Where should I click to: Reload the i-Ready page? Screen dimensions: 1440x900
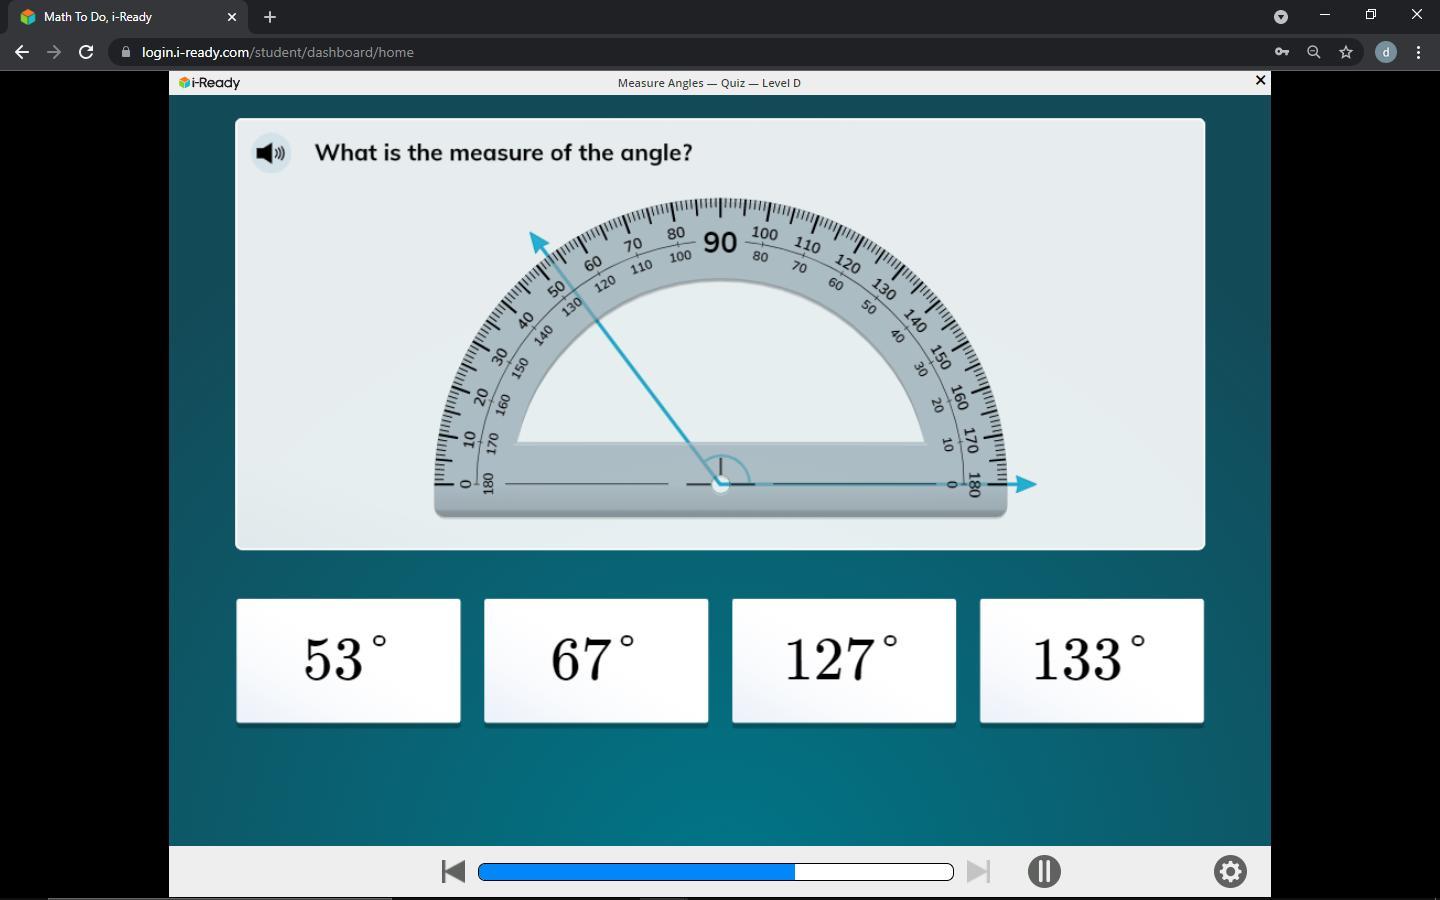pos(86,52)
